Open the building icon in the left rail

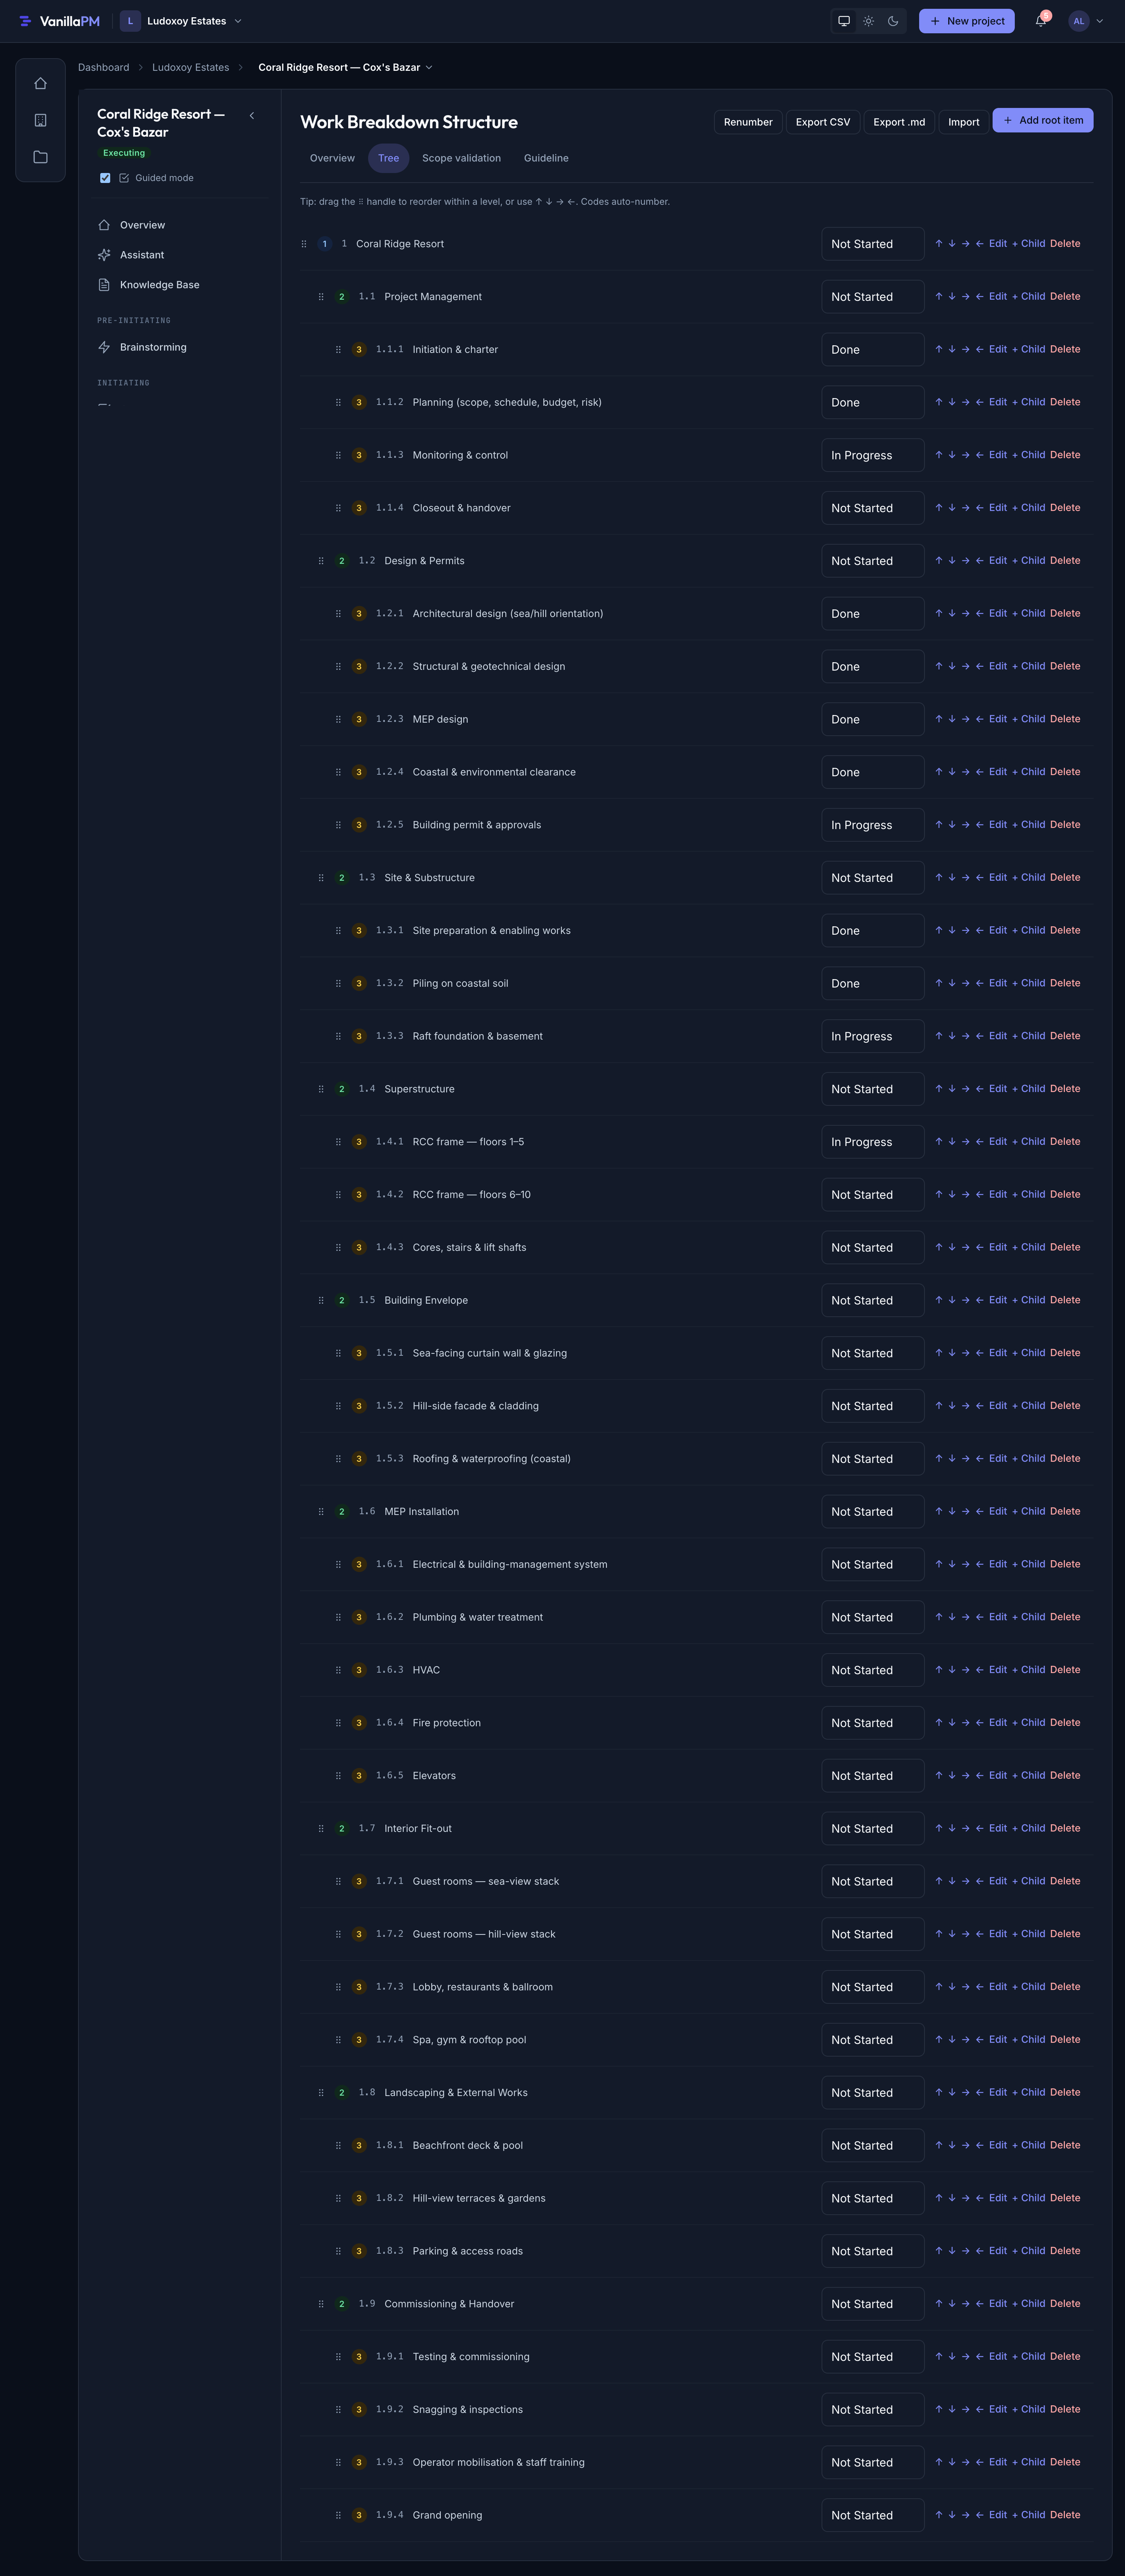click(40, 120)
